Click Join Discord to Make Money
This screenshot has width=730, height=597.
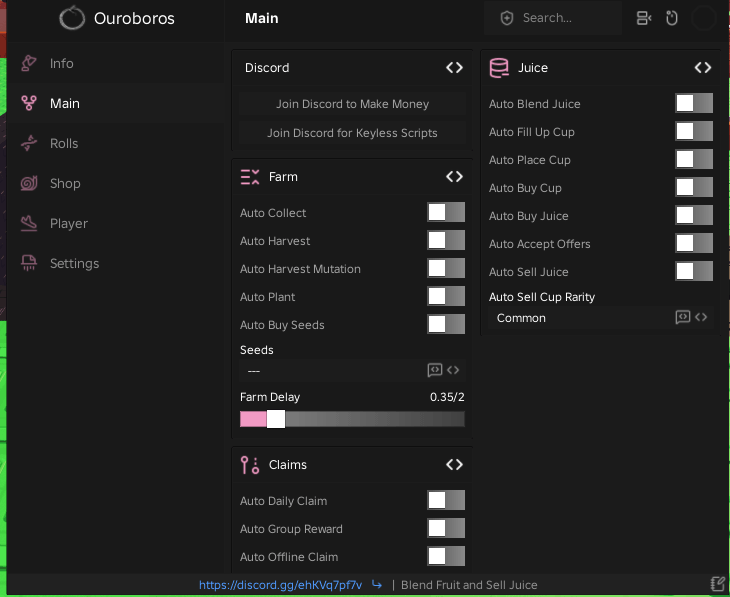(352, 104)
